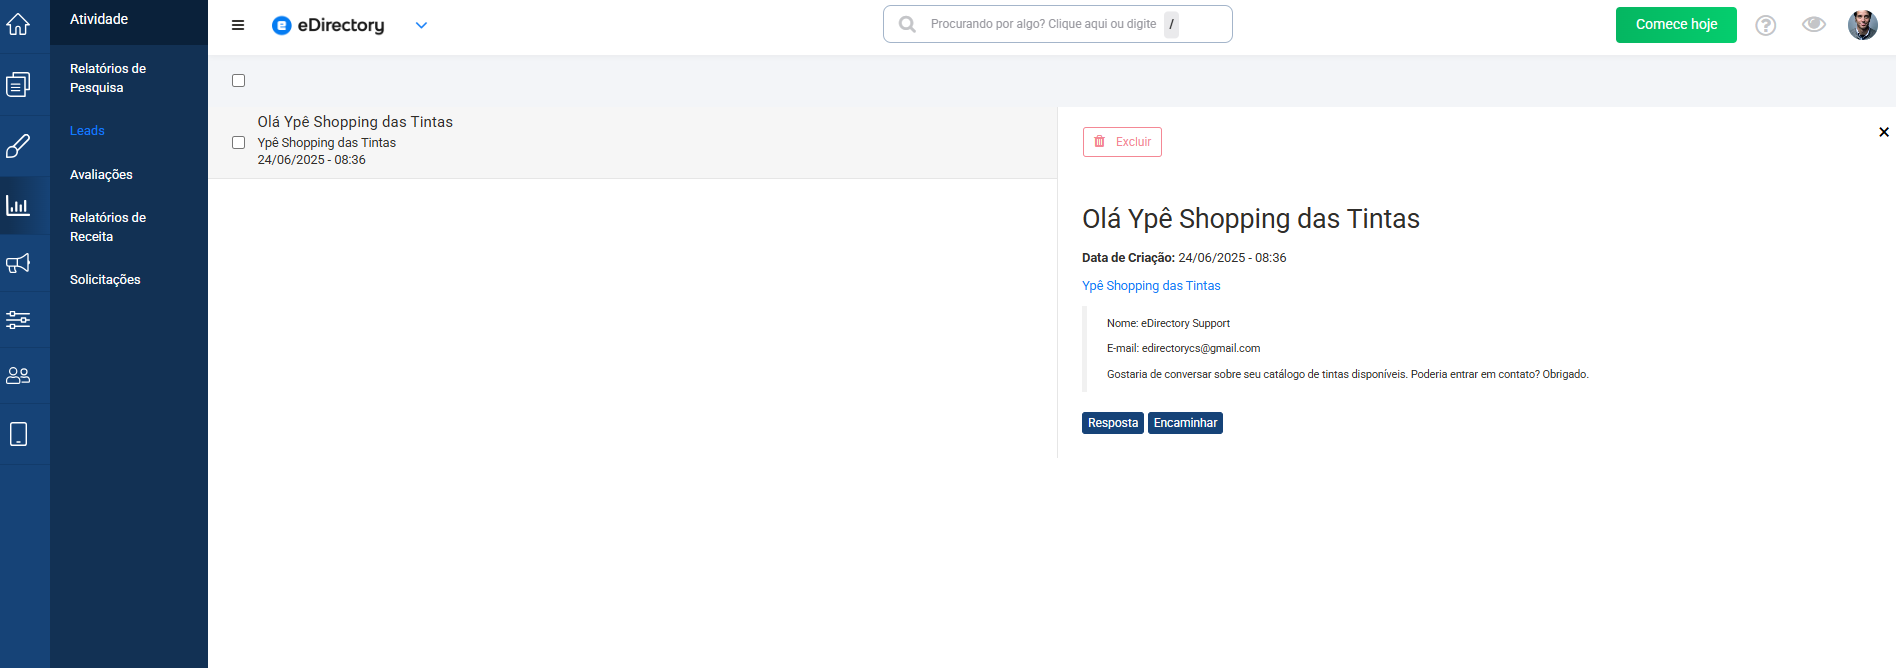The width and height of the screenshot is (1896, 668).
Task: Tick the Olá Ypê Shopping lead checkbox
Action: click(x=238, y=143)
